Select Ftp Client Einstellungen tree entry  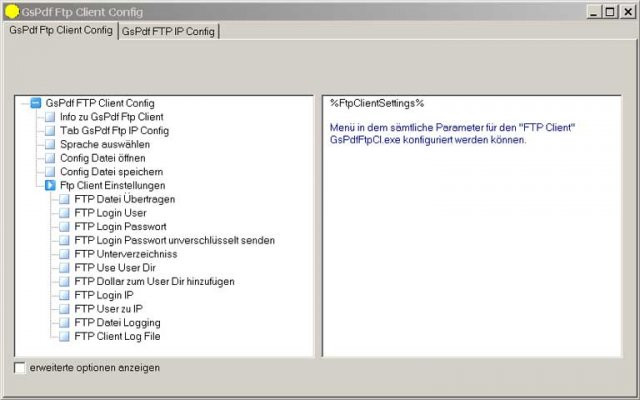tap(113, 186)
